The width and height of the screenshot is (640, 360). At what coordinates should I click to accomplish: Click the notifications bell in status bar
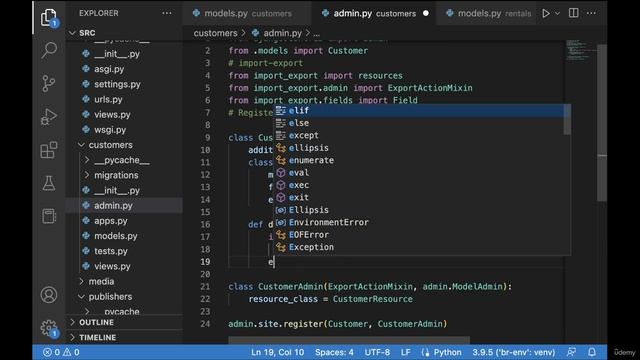(591, 352)
